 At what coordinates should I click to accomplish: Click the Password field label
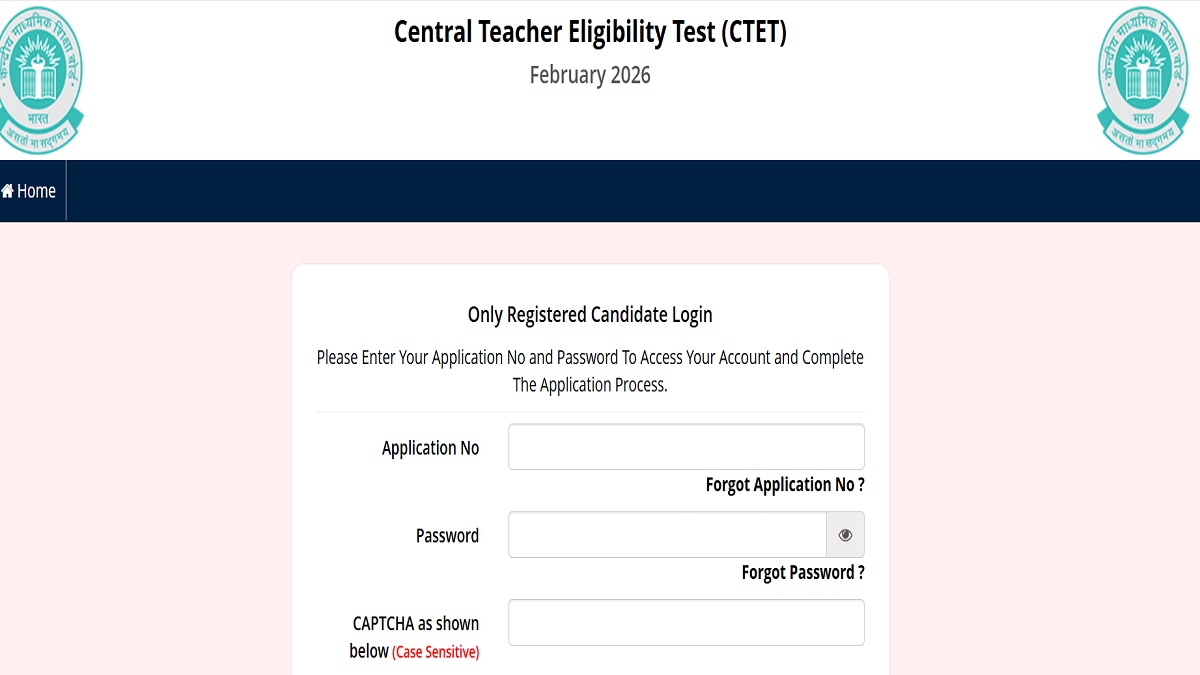(447, 536)
